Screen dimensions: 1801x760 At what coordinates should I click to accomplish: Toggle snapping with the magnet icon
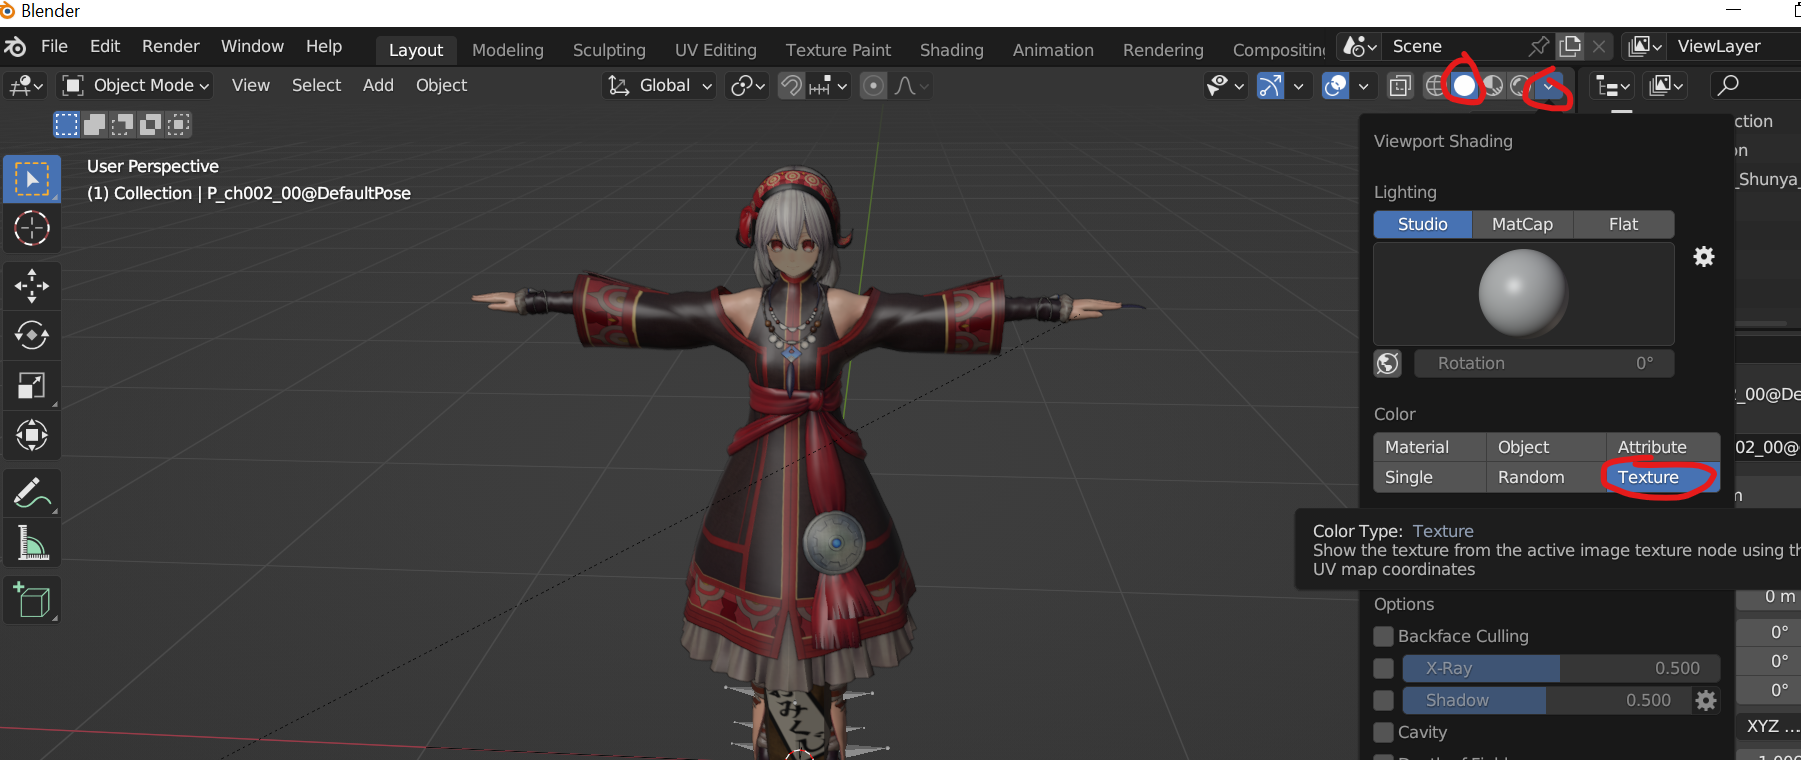point(791,86)
